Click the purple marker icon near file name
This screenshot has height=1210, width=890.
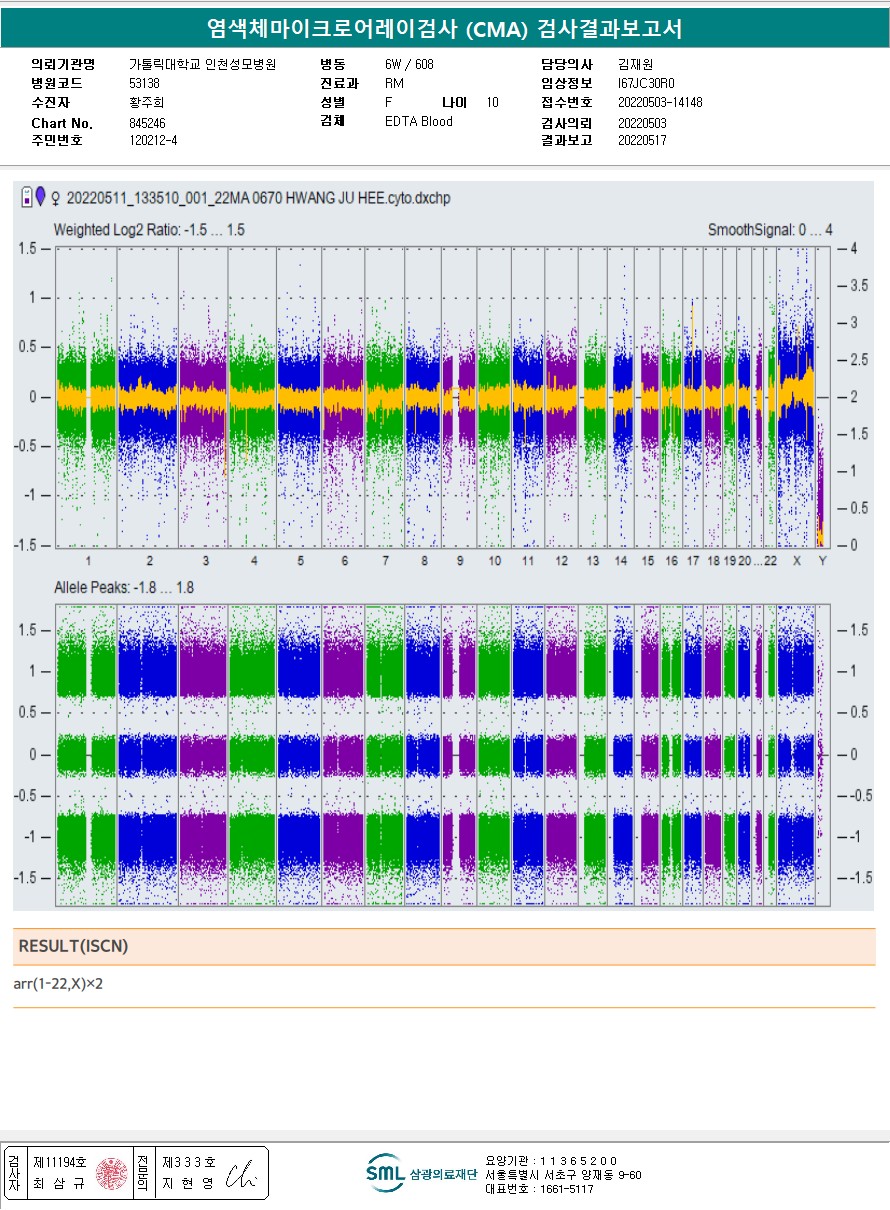pos(39,197)
